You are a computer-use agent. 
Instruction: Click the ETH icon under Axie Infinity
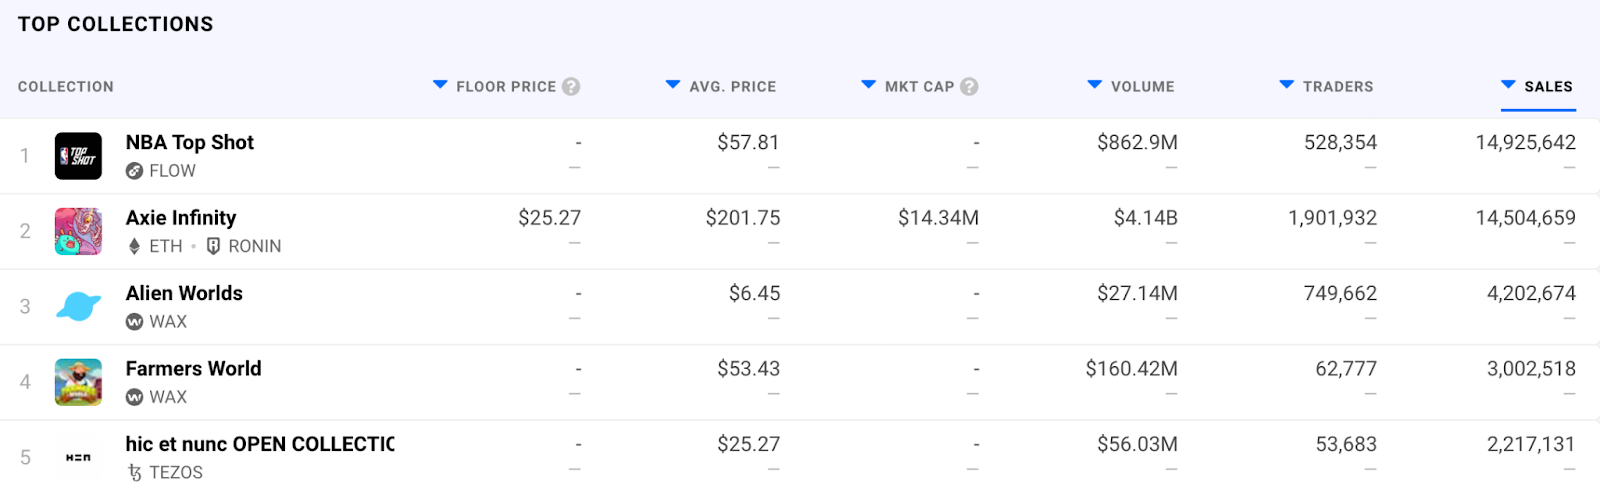134,246
